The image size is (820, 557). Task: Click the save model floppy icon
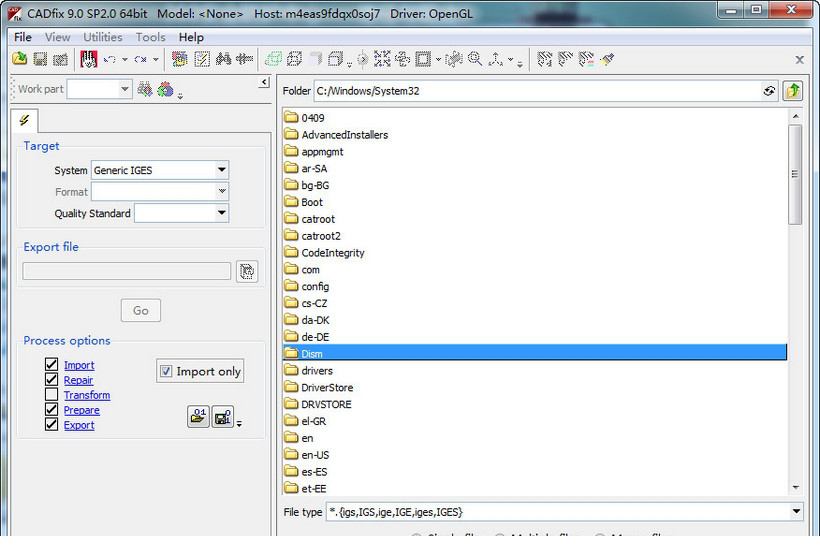point(40,59)
